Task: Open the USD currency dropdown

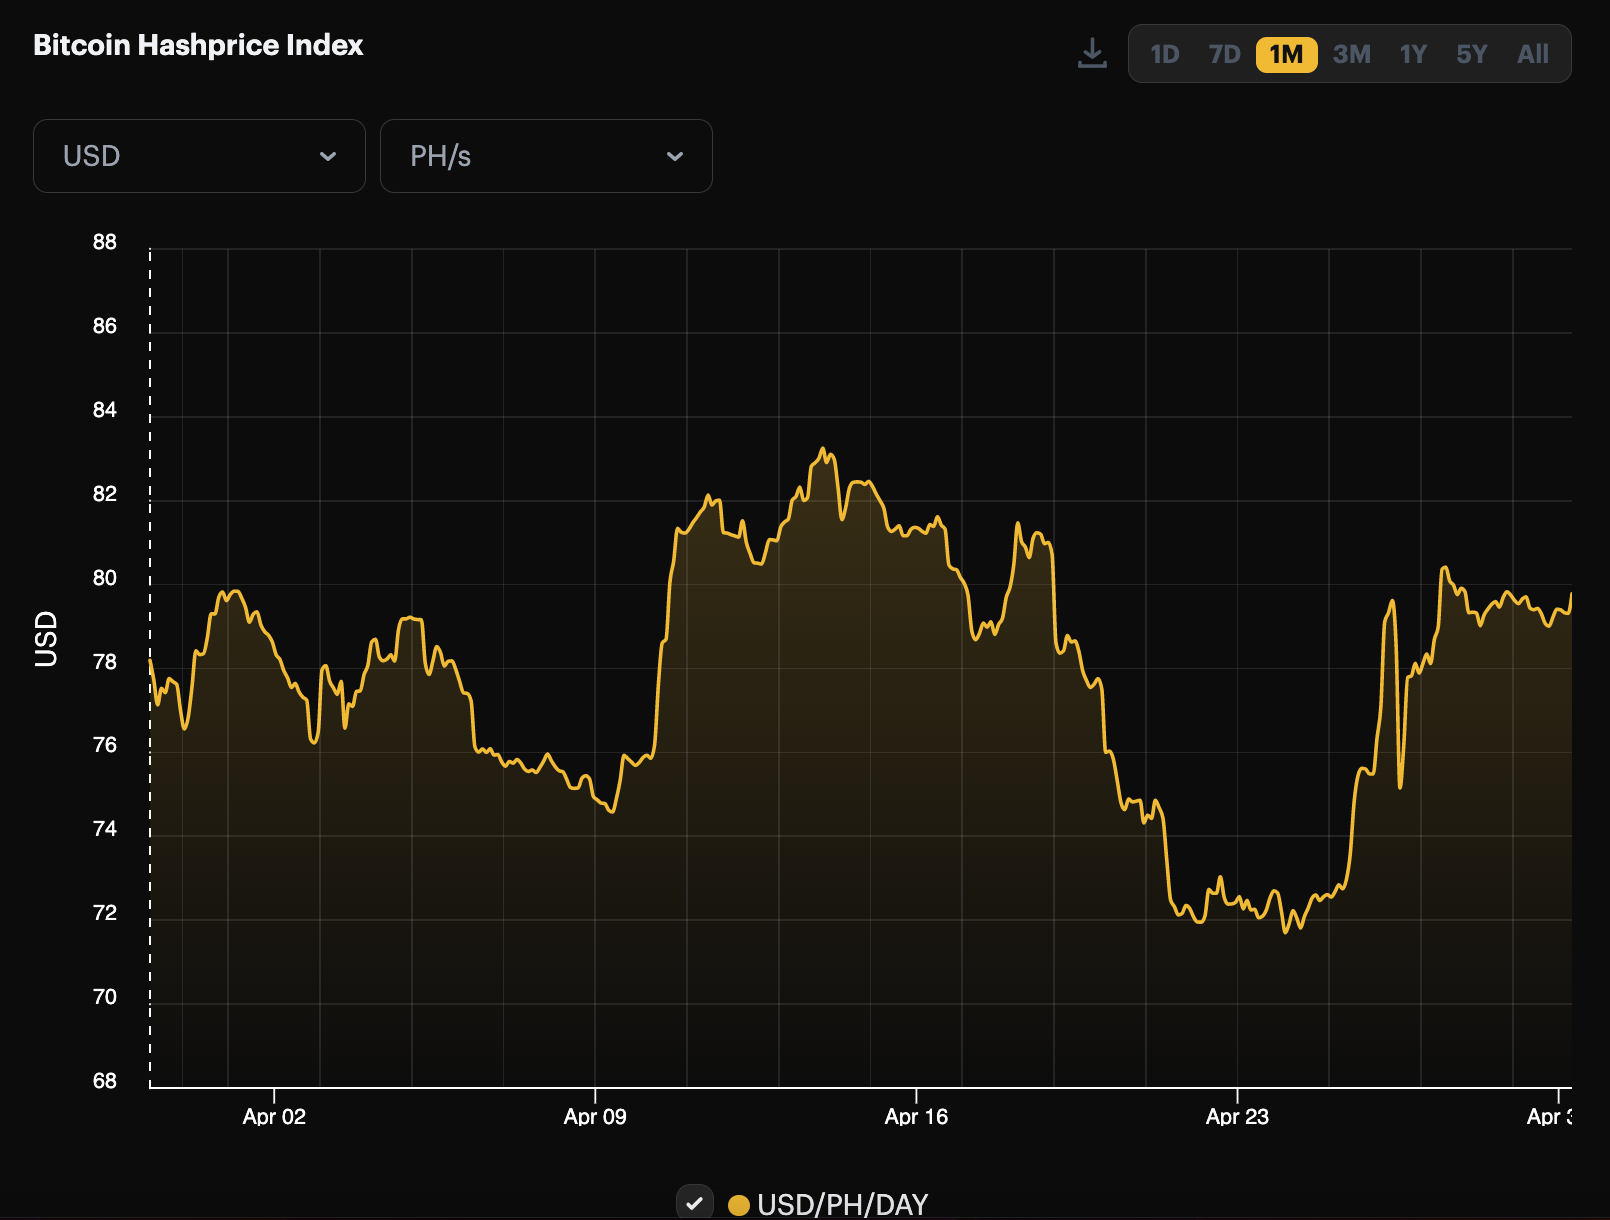Action: [198, 156]
